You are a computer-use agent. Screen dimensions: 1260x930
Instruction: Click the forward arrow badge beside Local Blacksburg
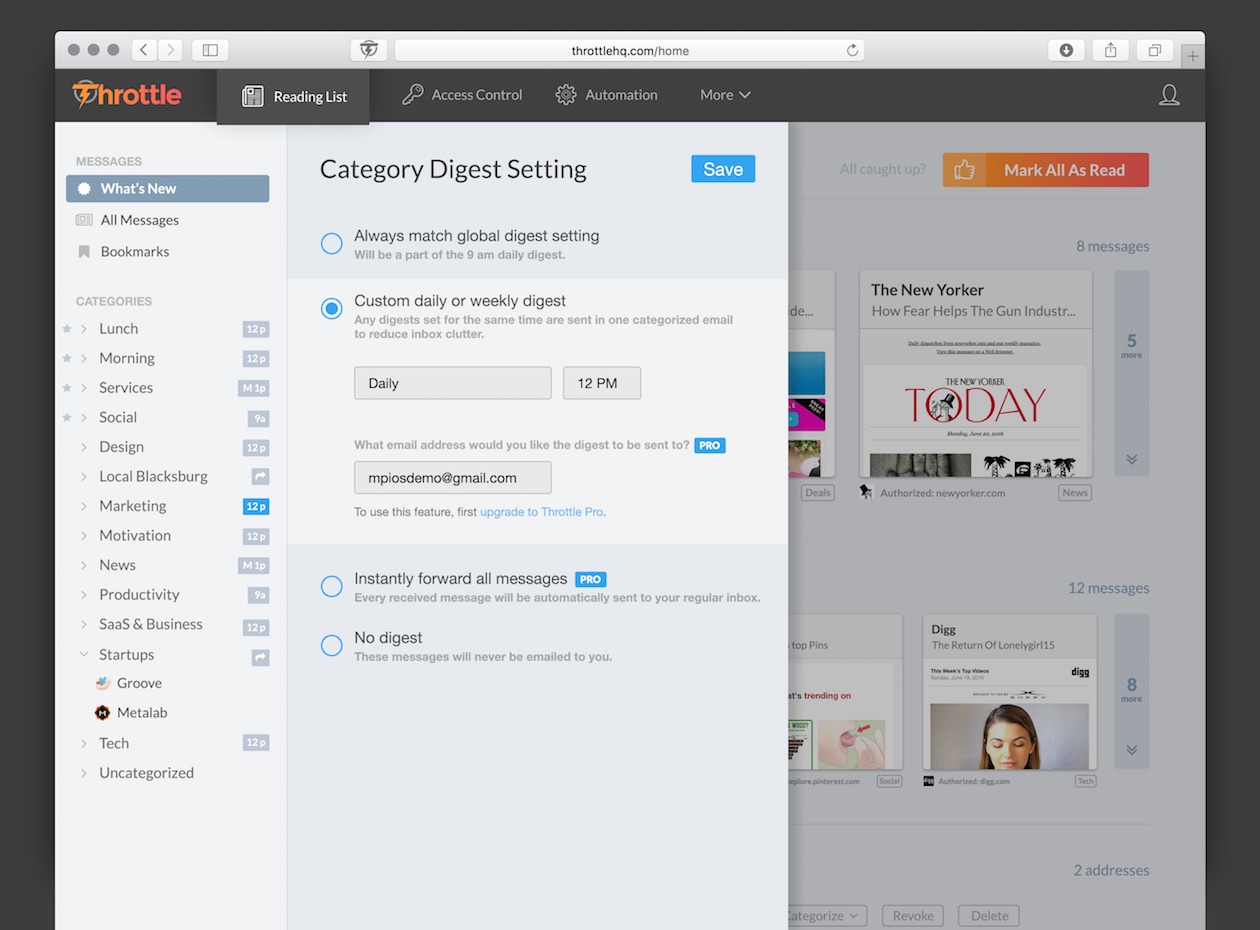pos(260,477)
